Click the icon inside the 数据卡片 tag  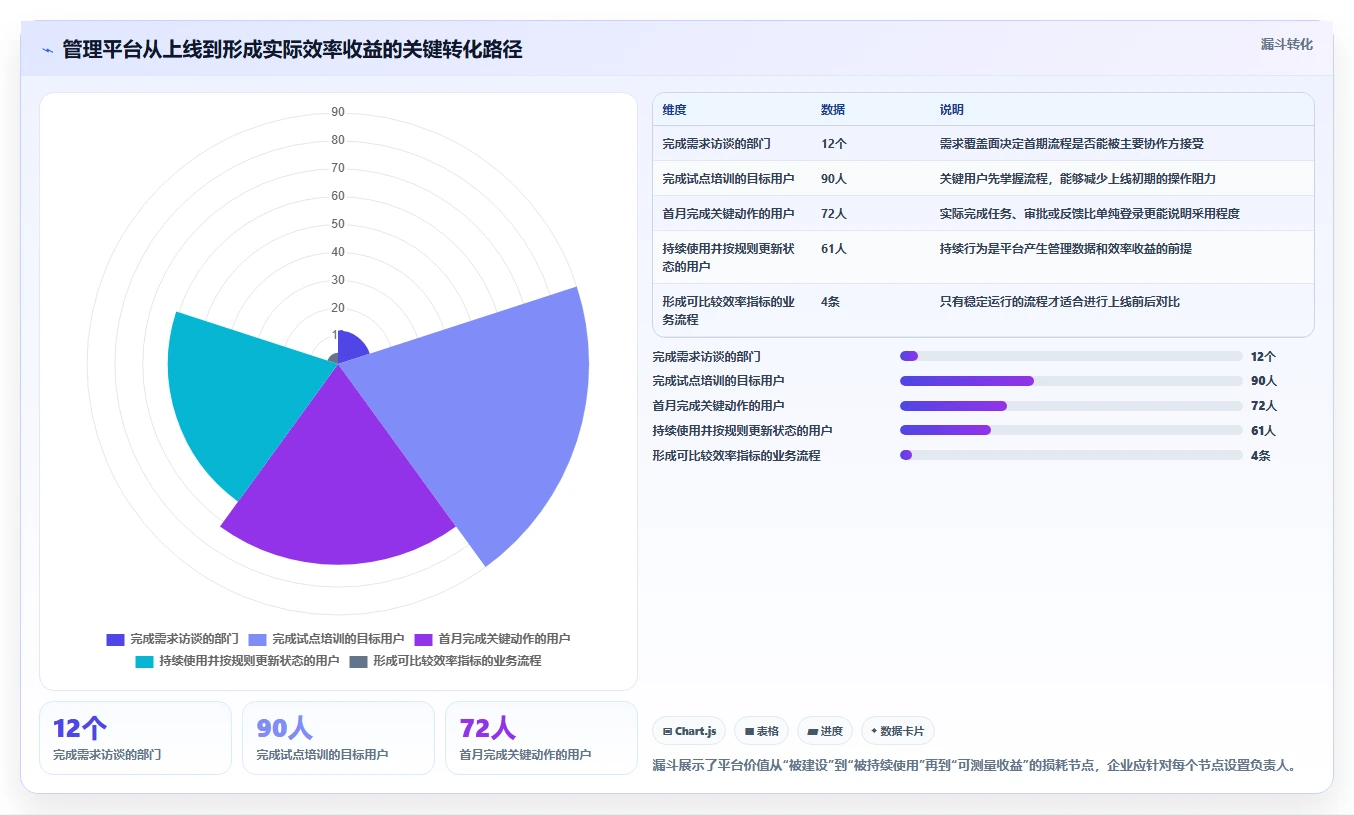874,732
